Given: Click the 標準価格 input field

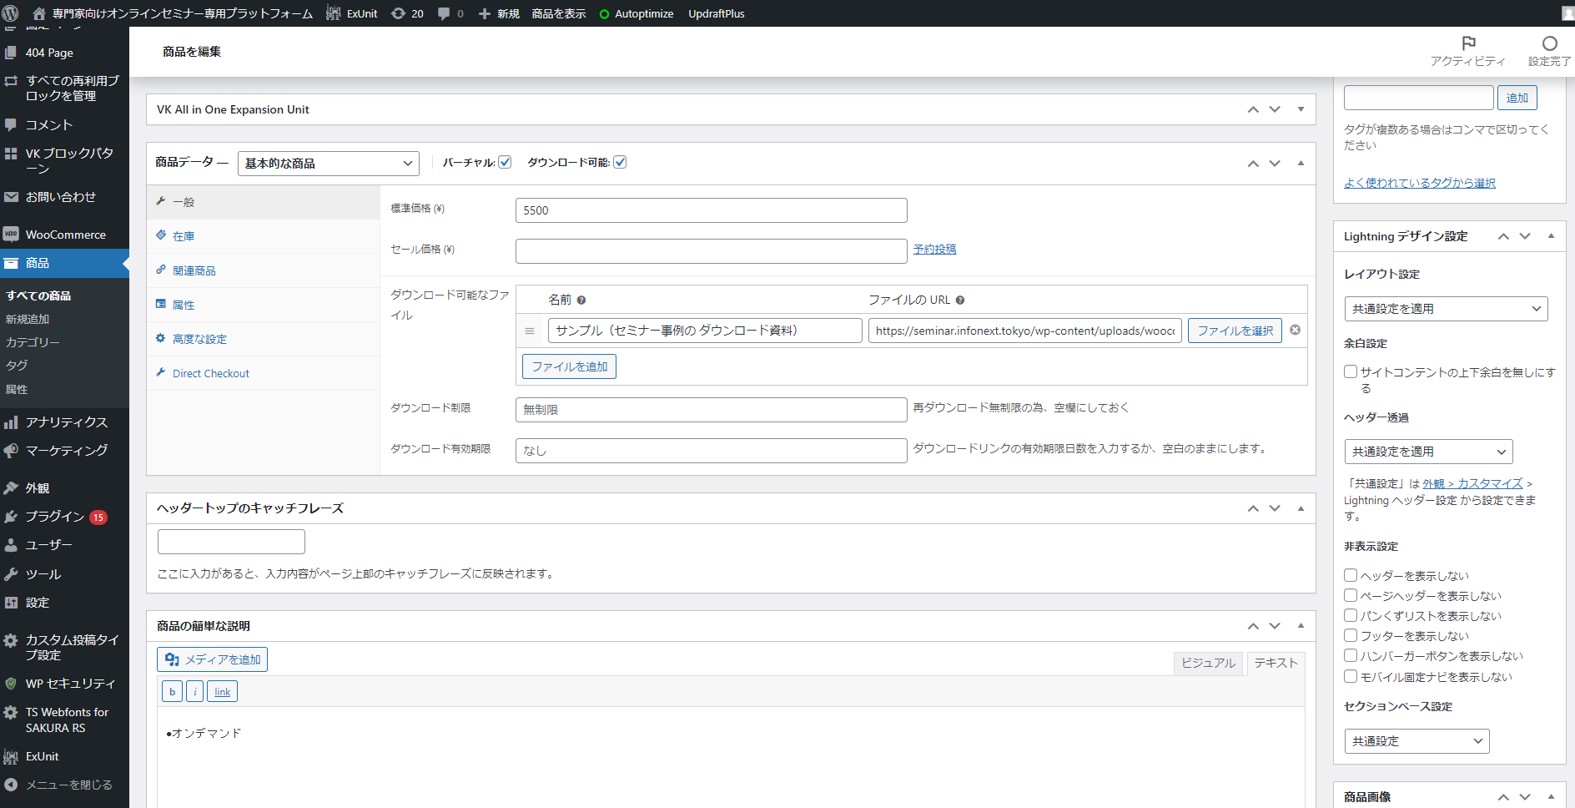Looking at the screenshot, I should [711, 210].
